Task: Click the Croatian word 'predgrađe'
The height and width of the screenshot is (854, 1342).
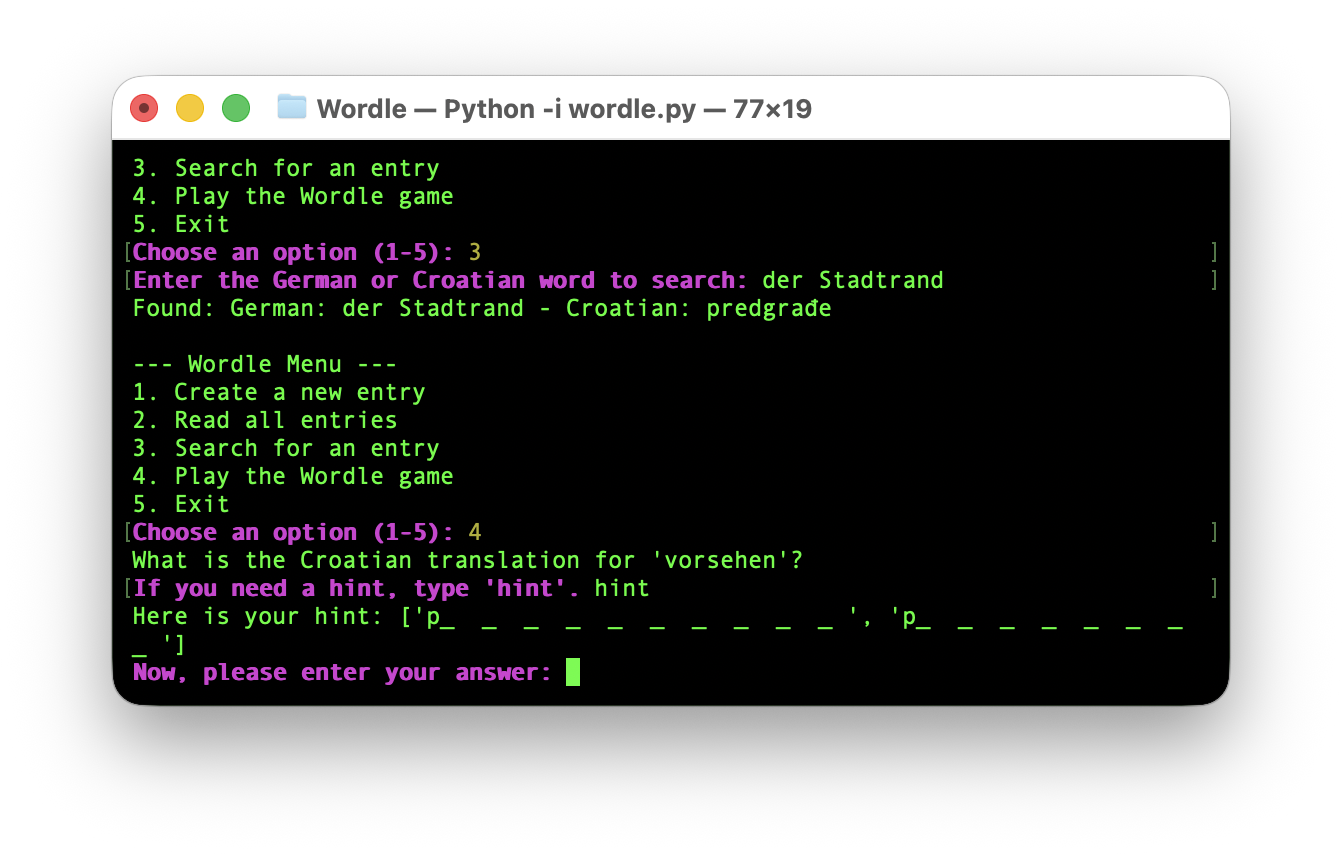Action: click(x=768, y=308)
